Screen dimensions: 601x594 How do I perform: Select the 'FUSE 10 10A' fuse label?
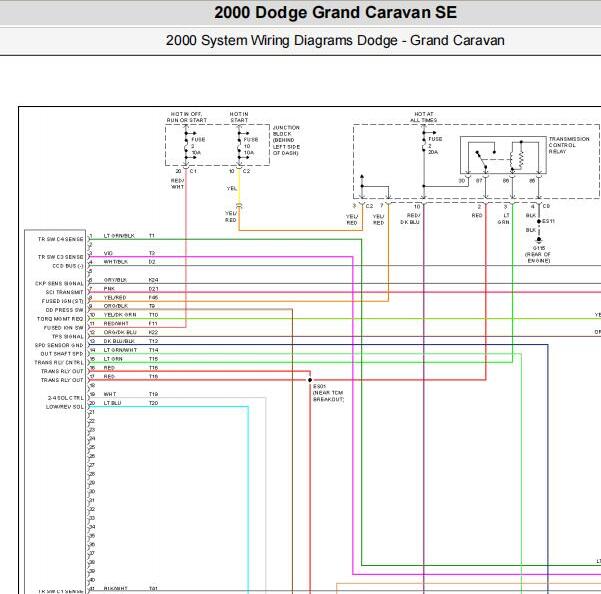coord(251,146)
